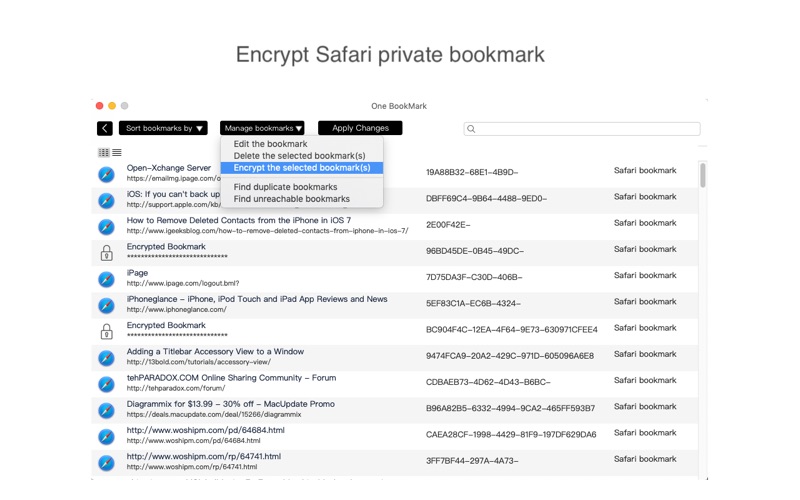The width and height of the screenshot is (800, 500).
Task: Click ID B96A82B5-6332-4994-9CA2-465FF593B7
Action: [x=511, y=409]
